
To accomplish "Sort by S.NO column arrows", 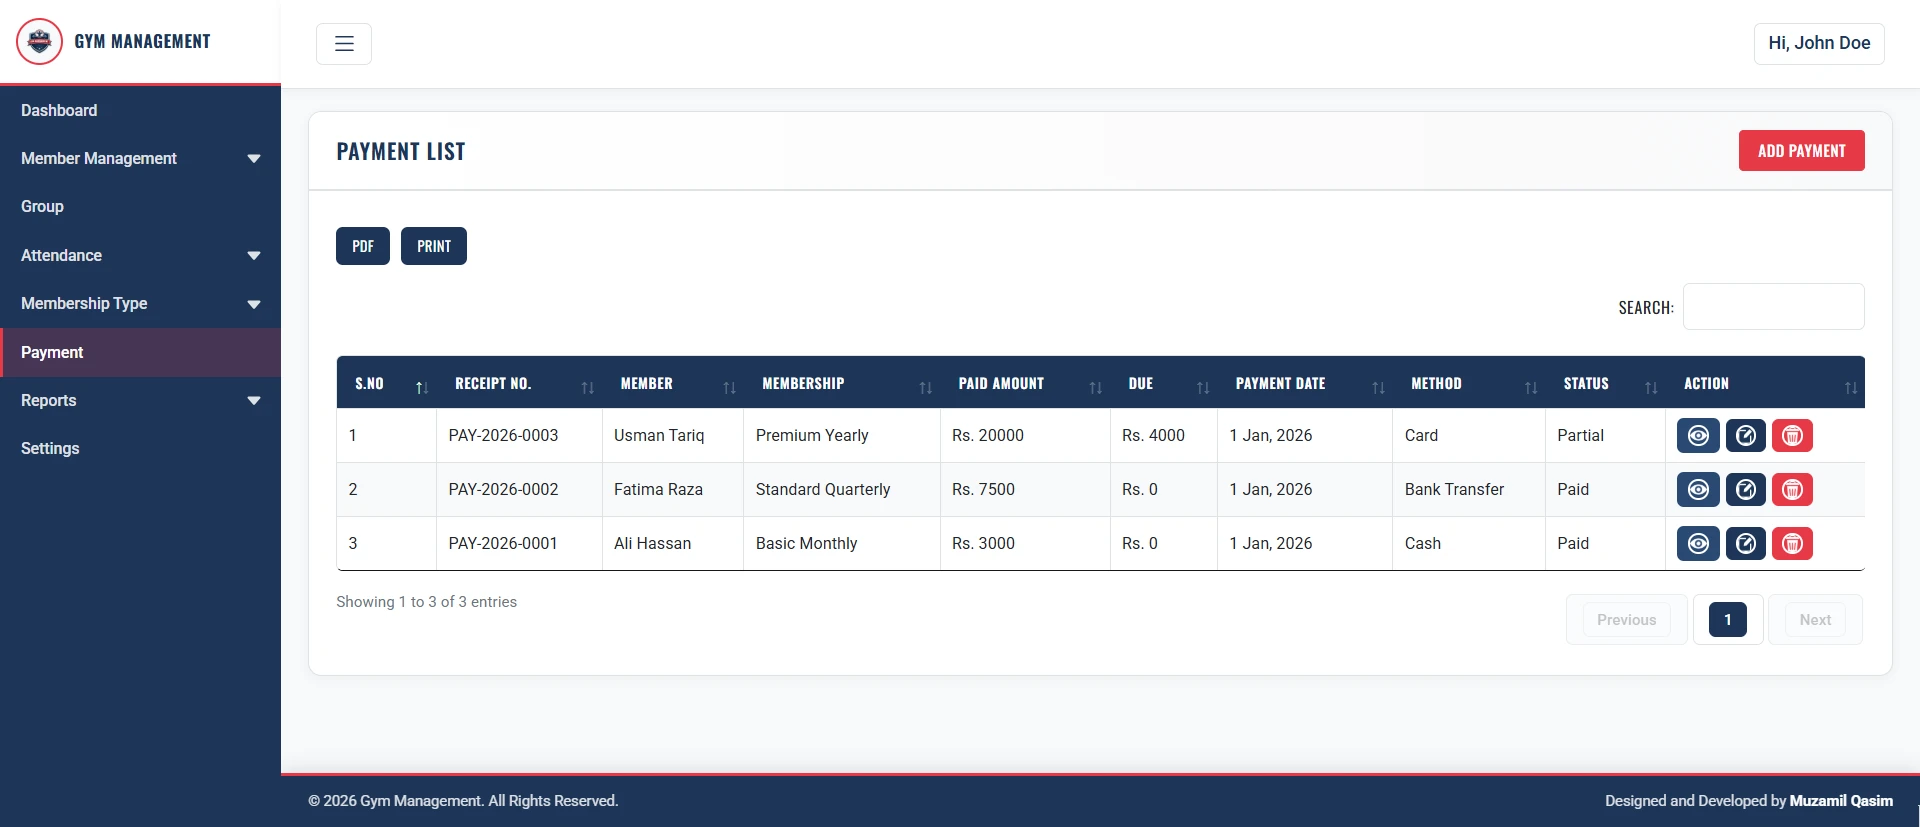I will click(422, 387).
